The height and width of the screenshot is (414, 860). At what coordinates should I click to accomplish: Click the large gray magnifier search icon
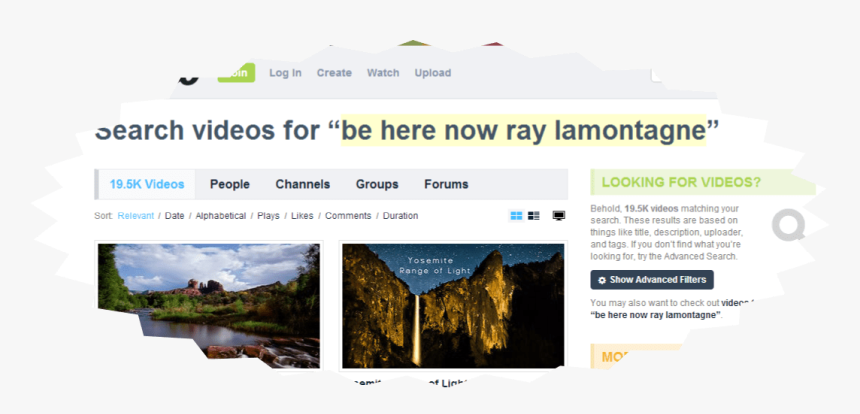click(x=789, y=225)
